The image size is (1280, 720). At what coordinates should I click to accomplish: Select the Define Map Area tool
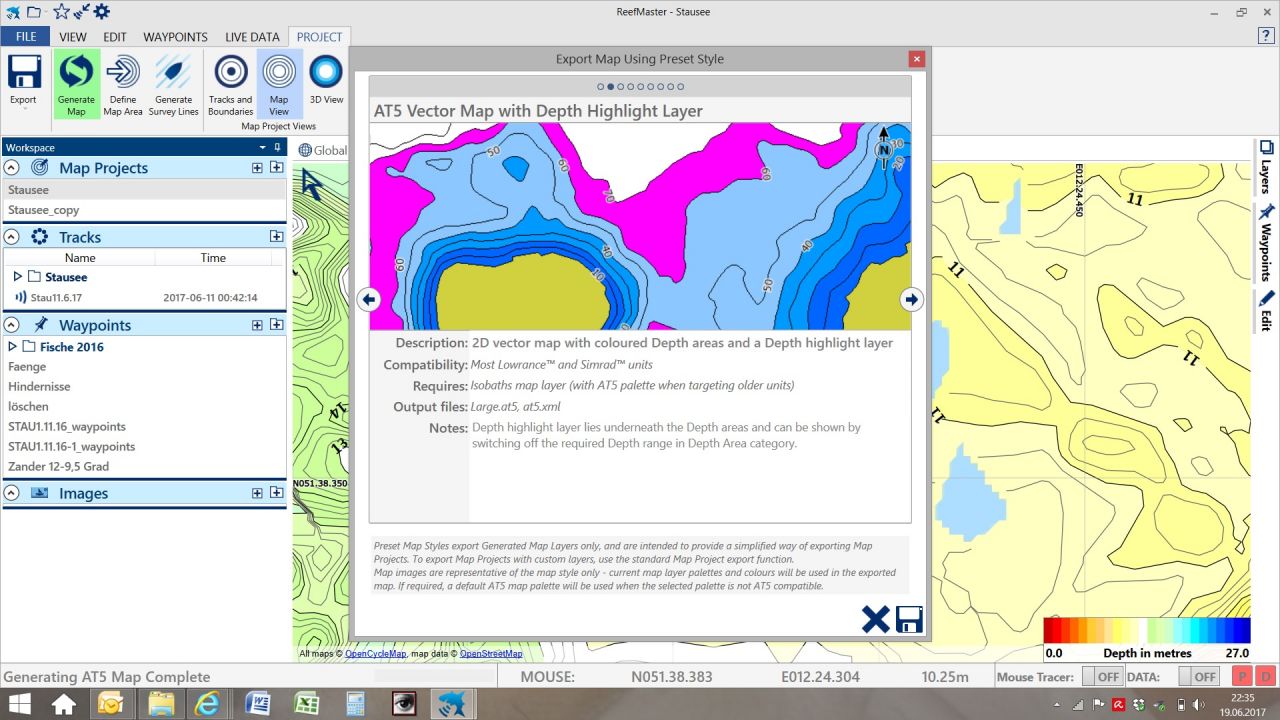click(x=123, y=84)
